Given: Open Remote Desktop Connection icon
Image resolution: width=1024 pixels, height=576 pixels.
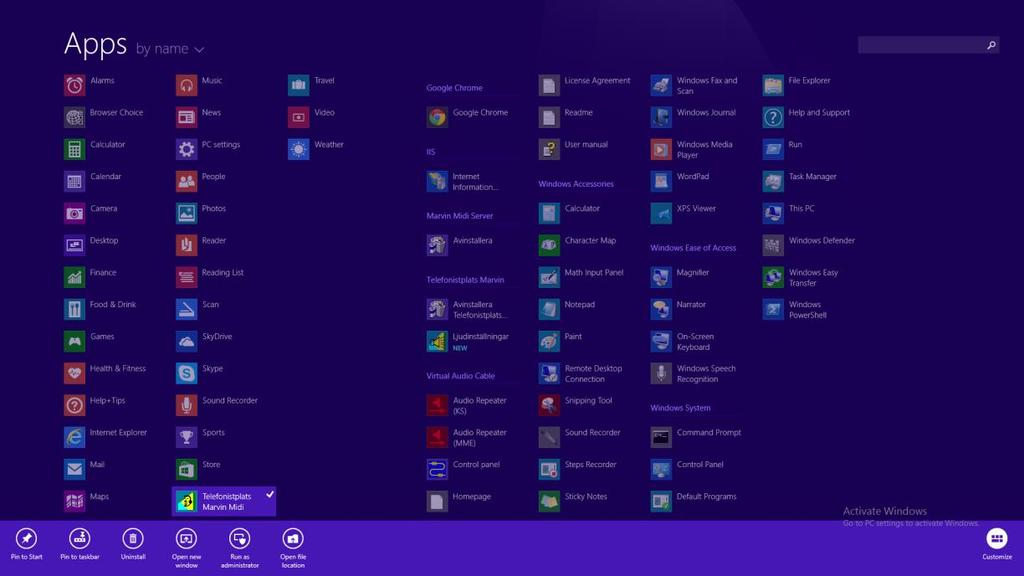Looking at the screenshot, I should (549, 373).
